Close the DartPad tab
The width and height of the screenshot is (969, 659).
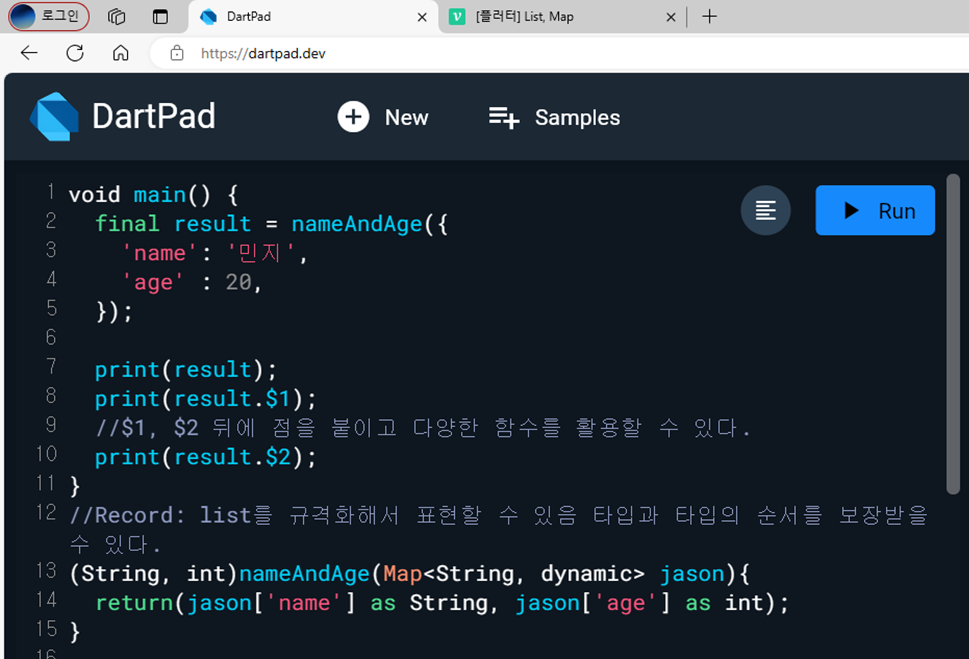click(422, 17)
